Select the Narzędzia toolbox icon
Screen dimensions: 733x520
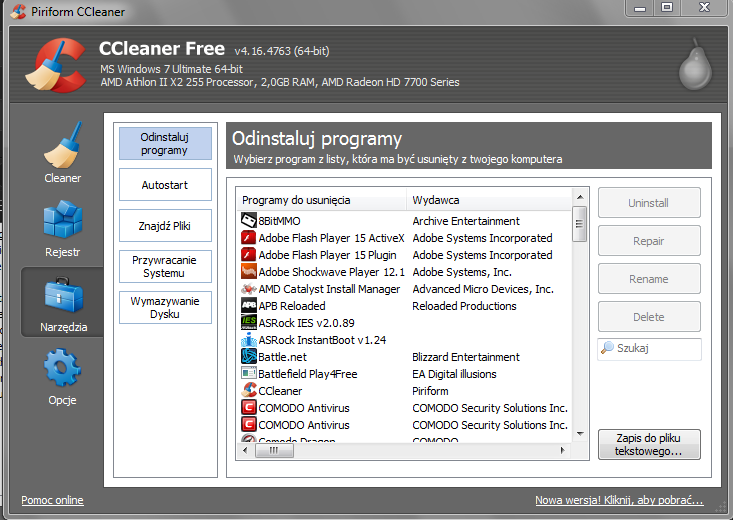pos(64,295)
